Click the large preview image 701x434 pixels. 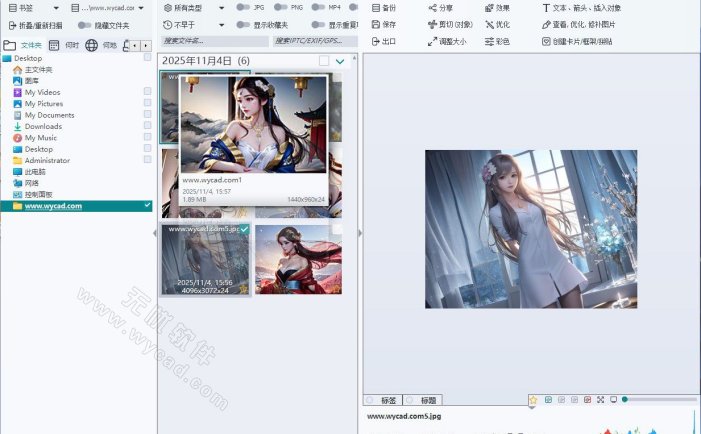pyautogui.click(x=531, y=229)
